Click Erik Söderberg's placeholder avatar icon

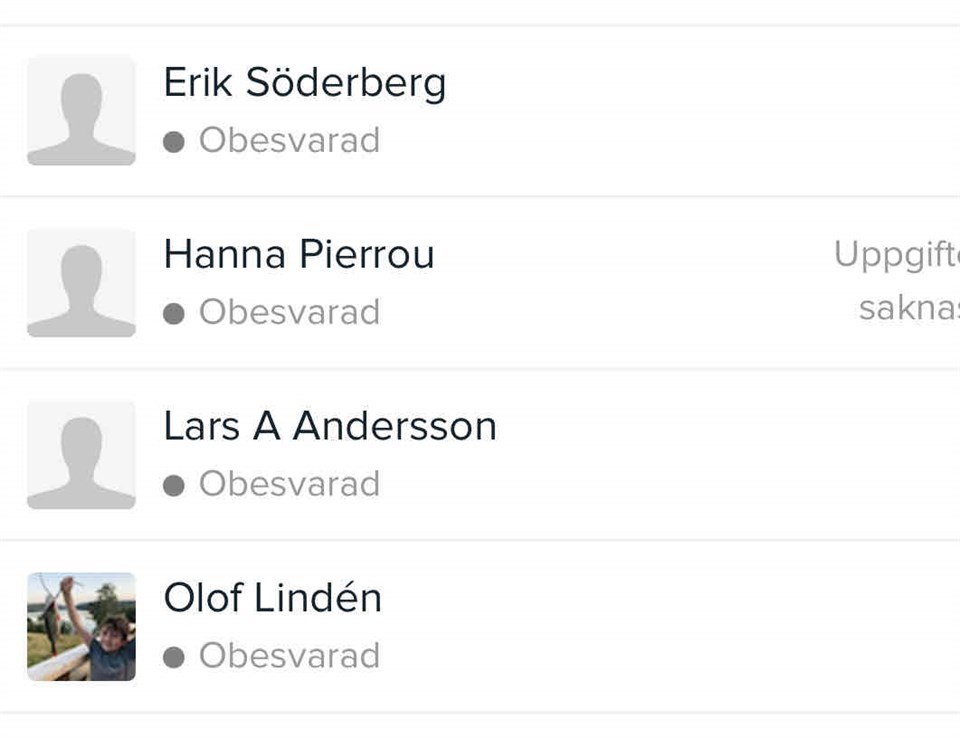tap(81, 111)
